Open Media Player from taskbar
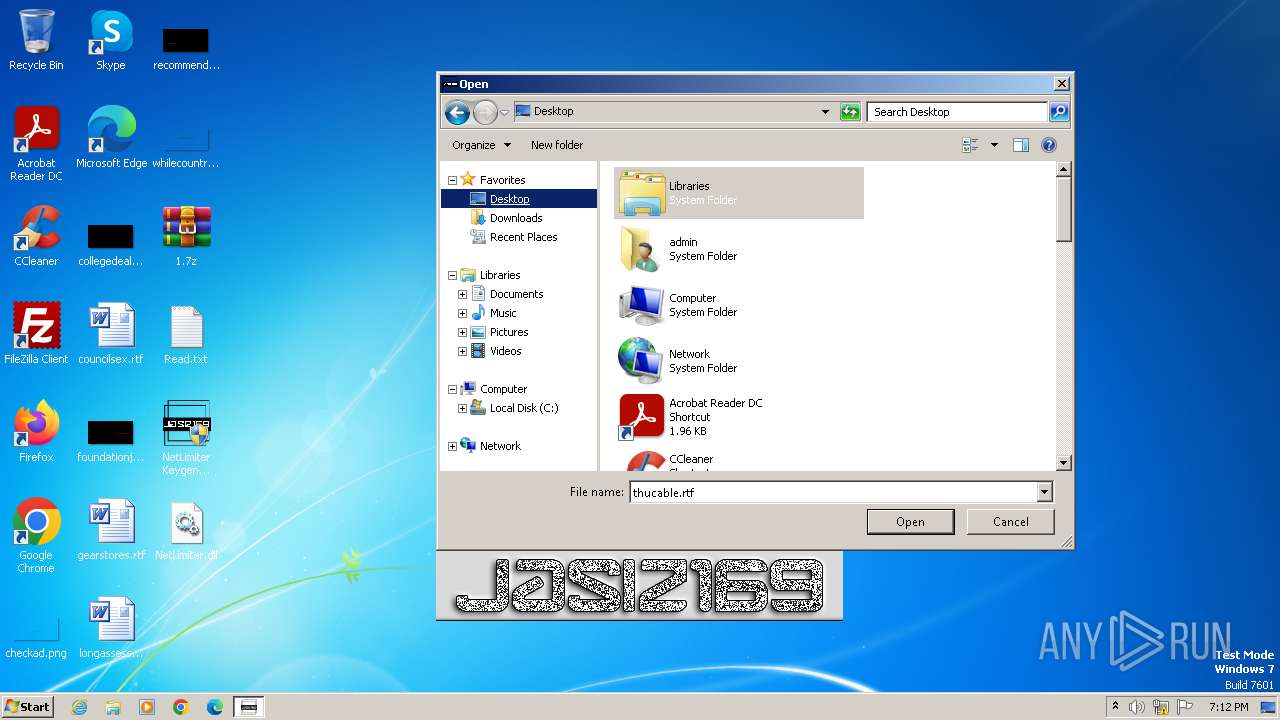This screenshot has height=720, width=1280. [147, 707]
